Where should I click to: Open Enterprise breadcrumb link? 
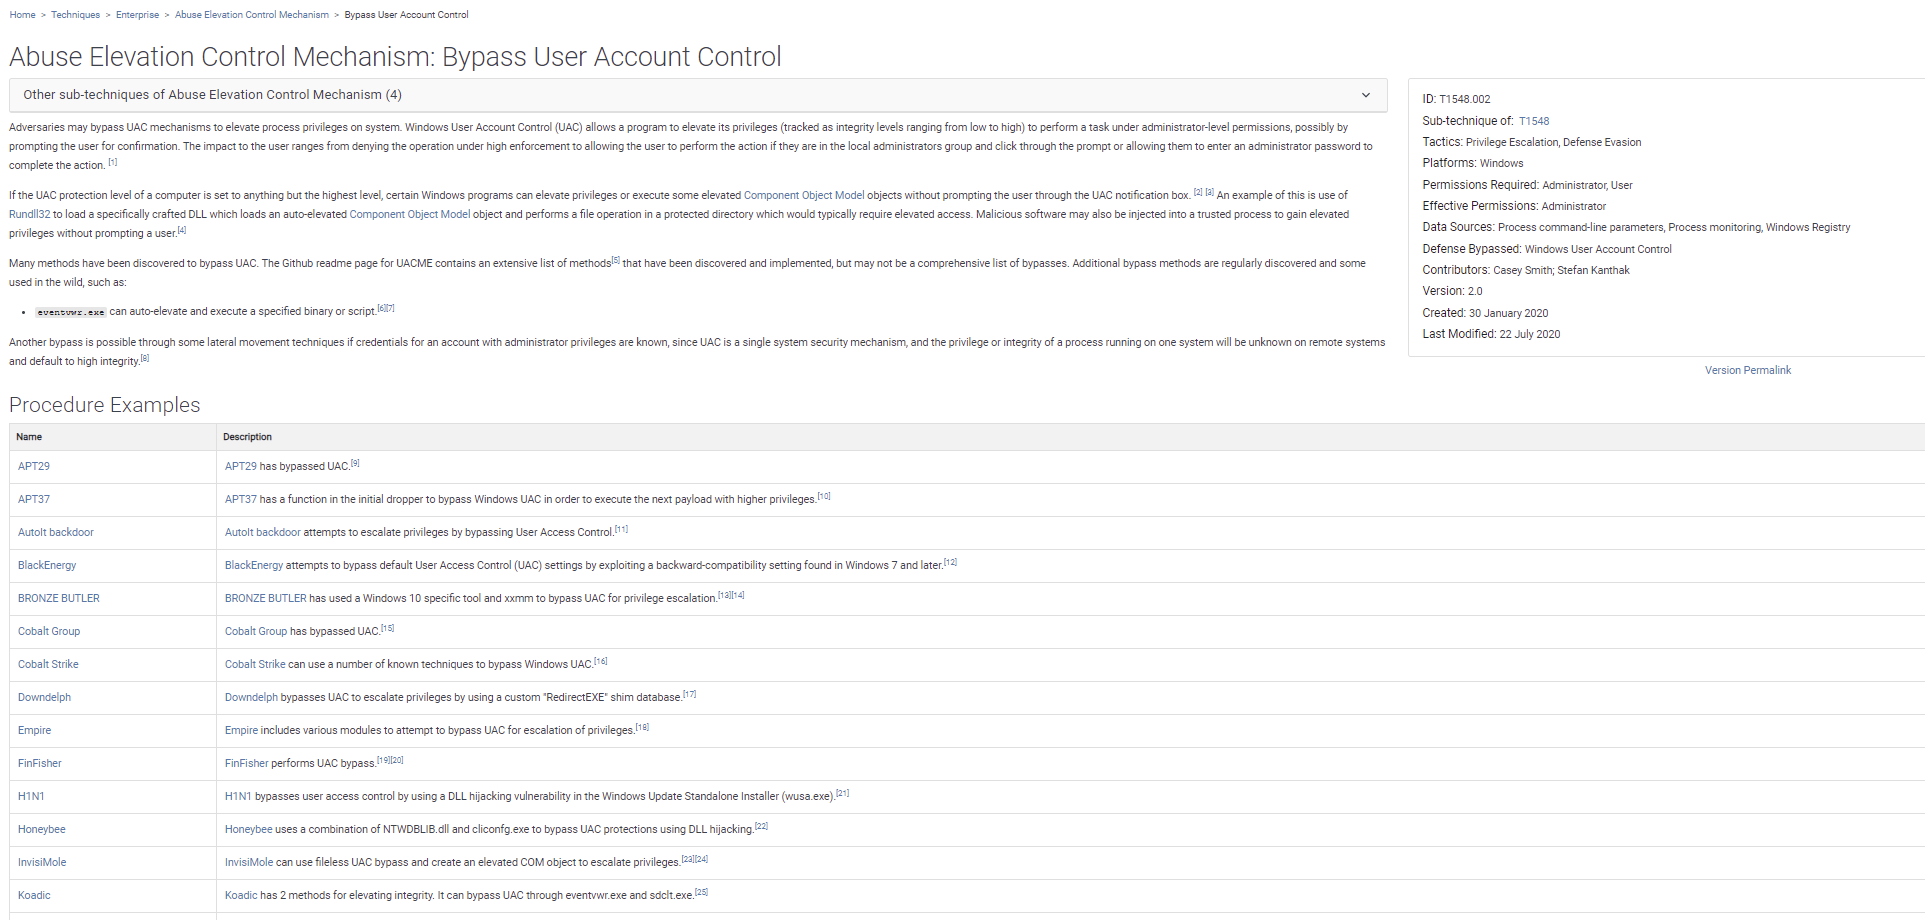[x=137, y=15]
